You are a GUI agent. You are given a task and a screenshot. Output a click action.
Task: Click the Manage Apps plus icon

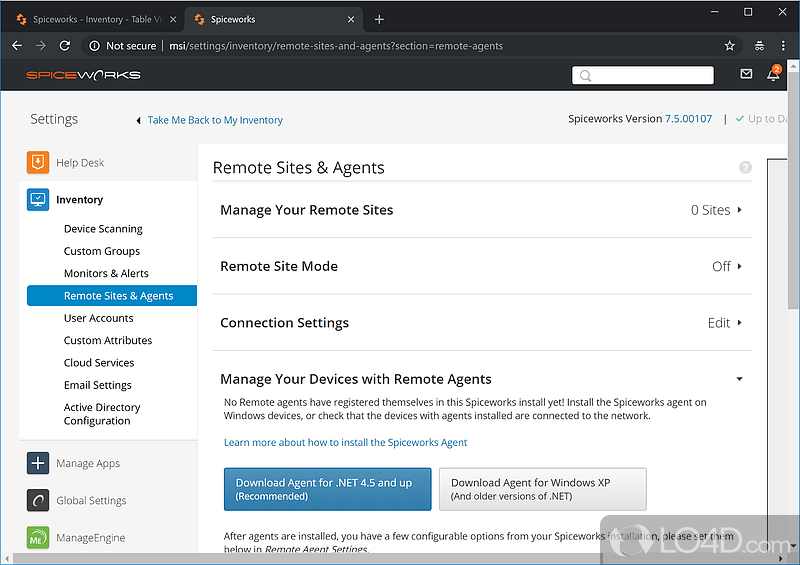38,463
